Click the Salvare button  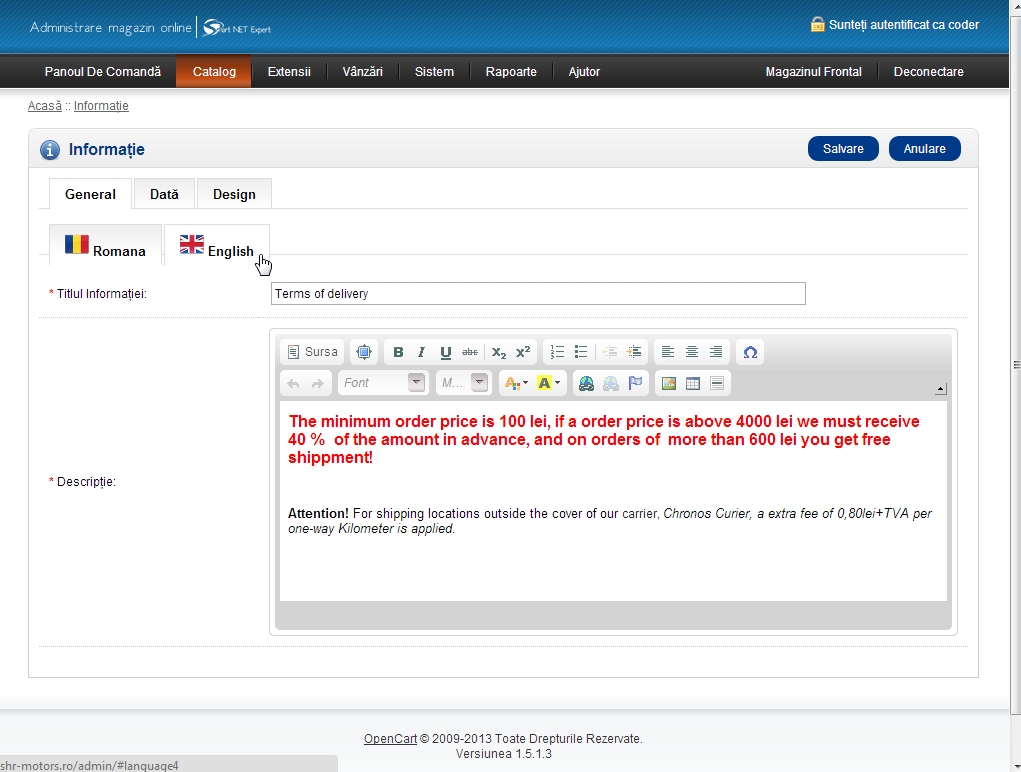pyautogui.click(x=843, y=149)
